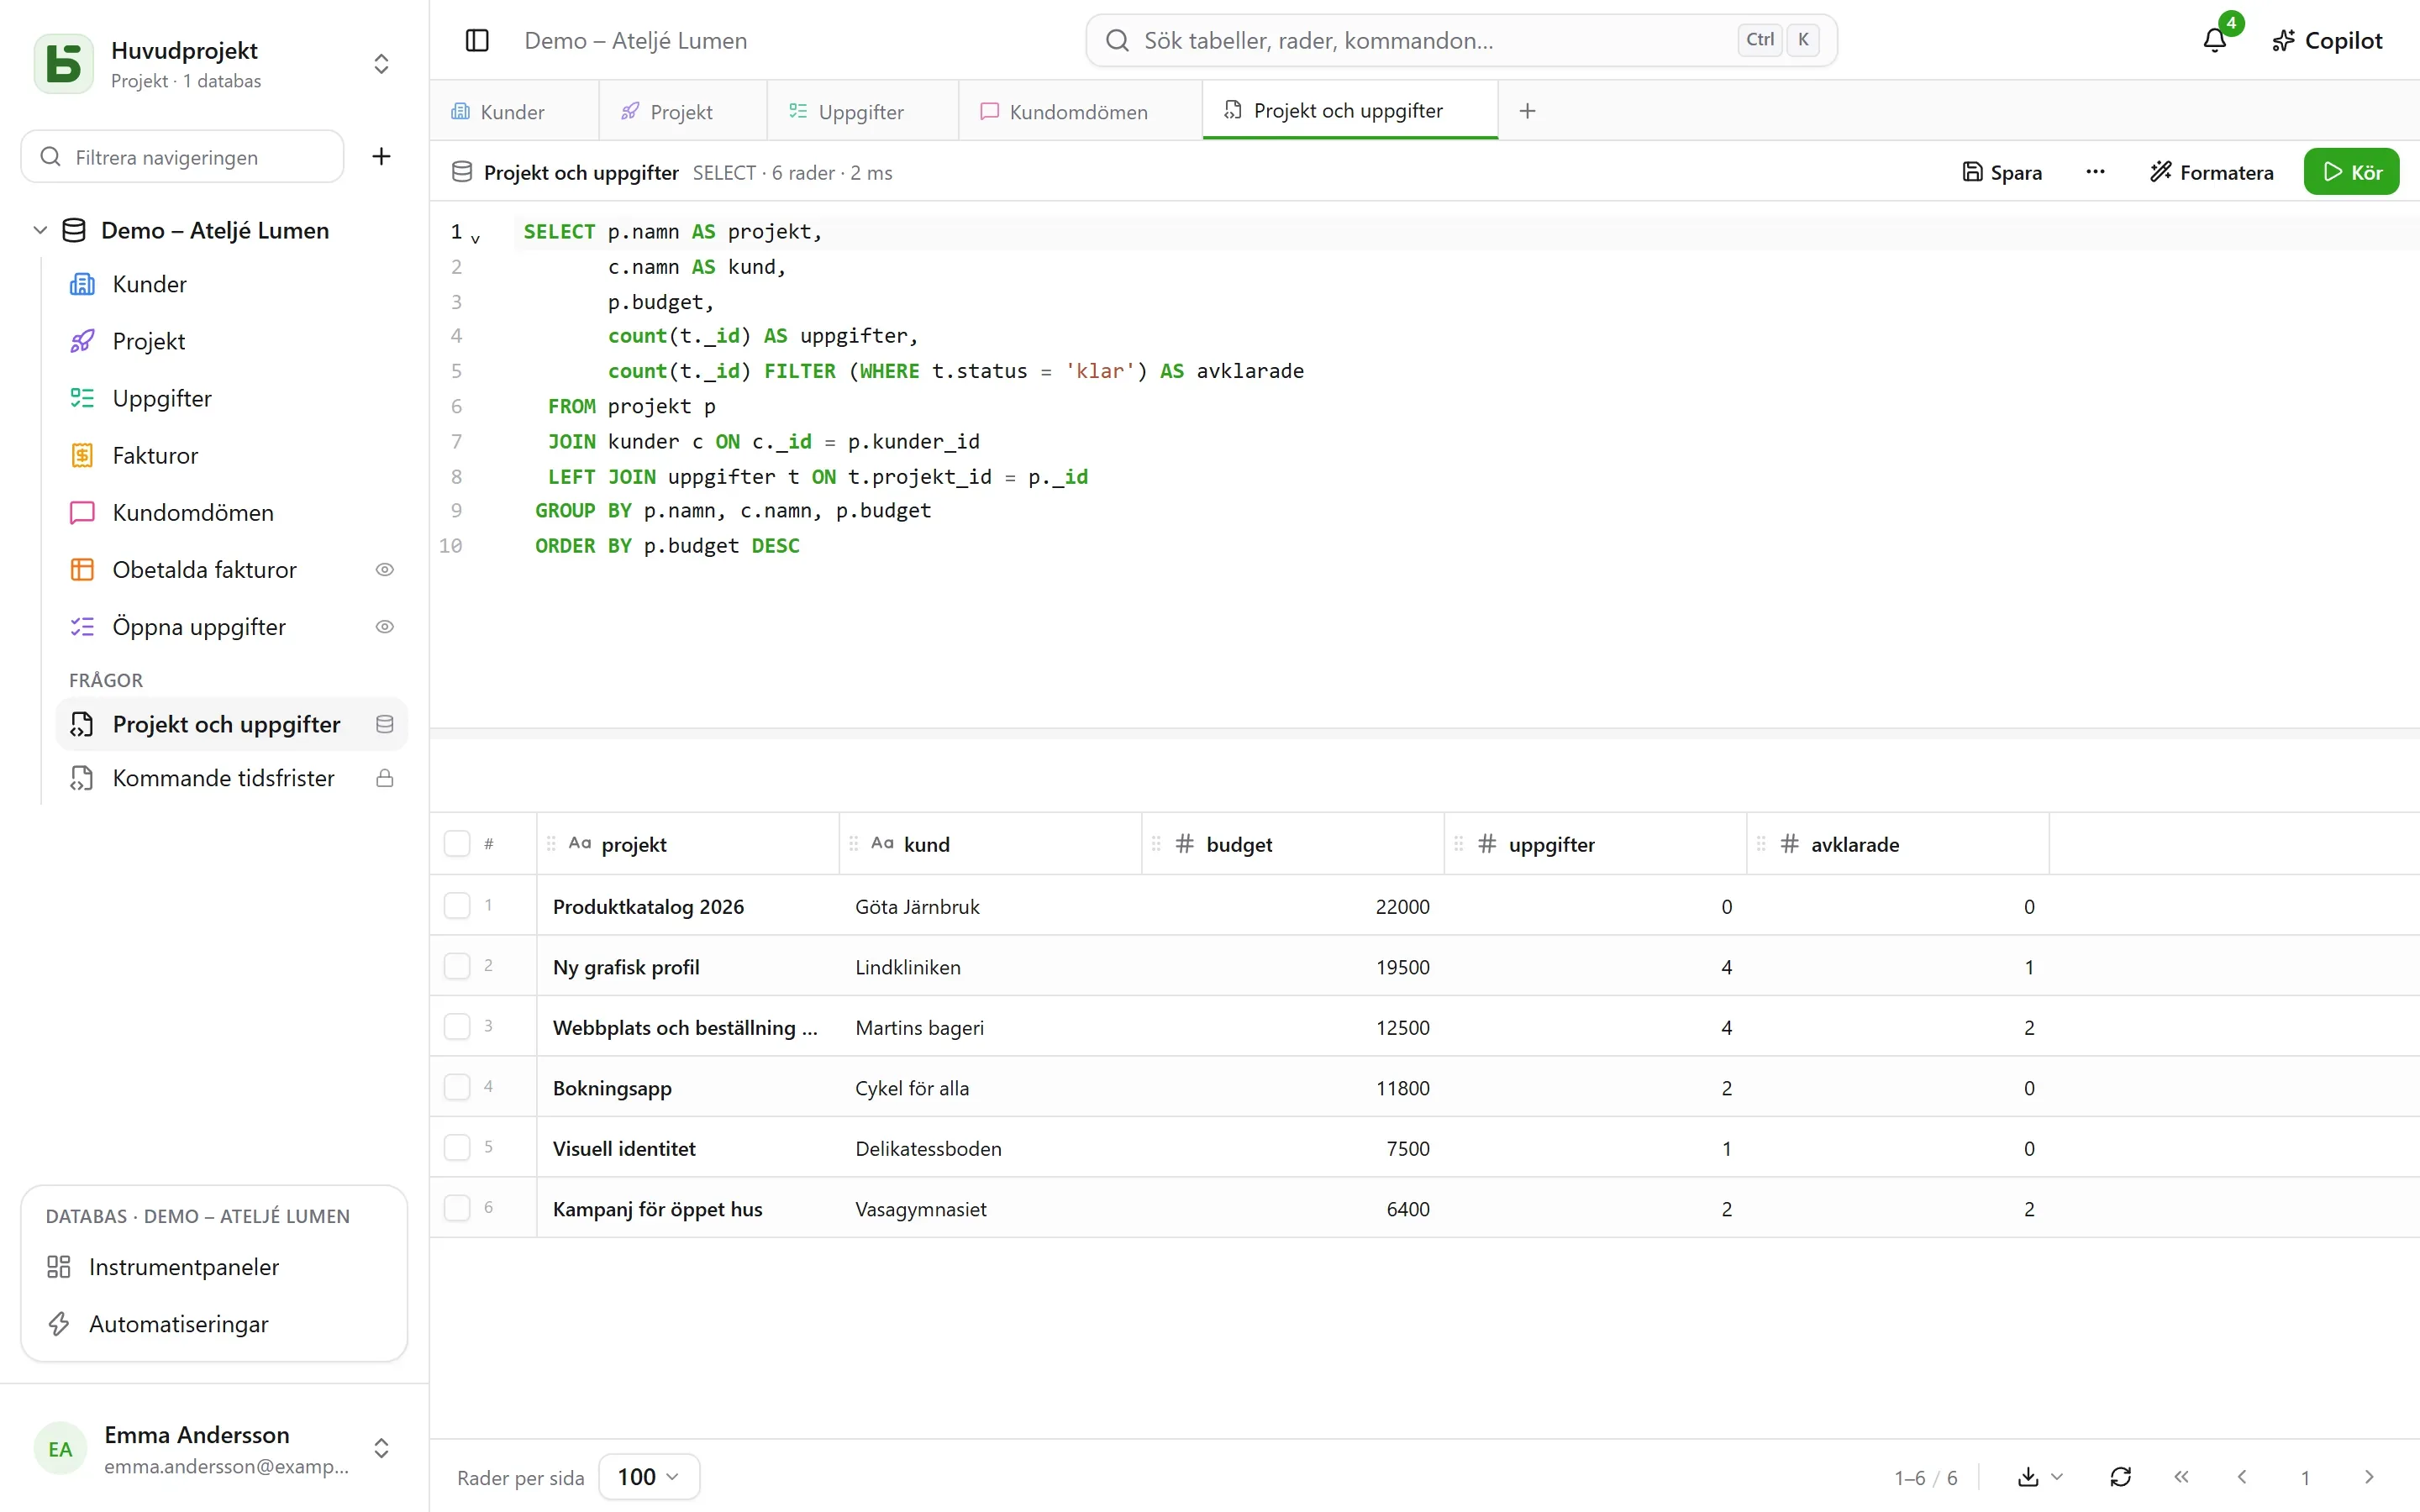Switch to the Projekt tab
This screenshot has height=1512, width=2420.
(x=683, y=112)
